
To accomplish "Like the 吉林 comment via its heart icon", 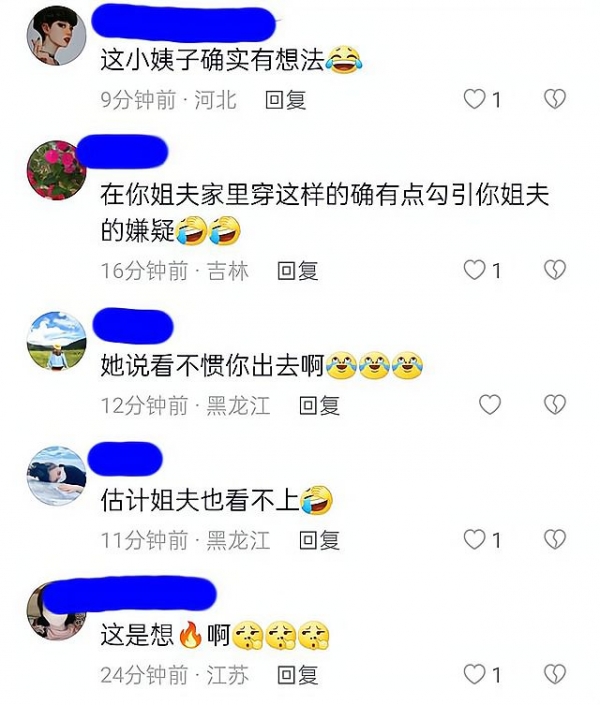I will point(474,270).
